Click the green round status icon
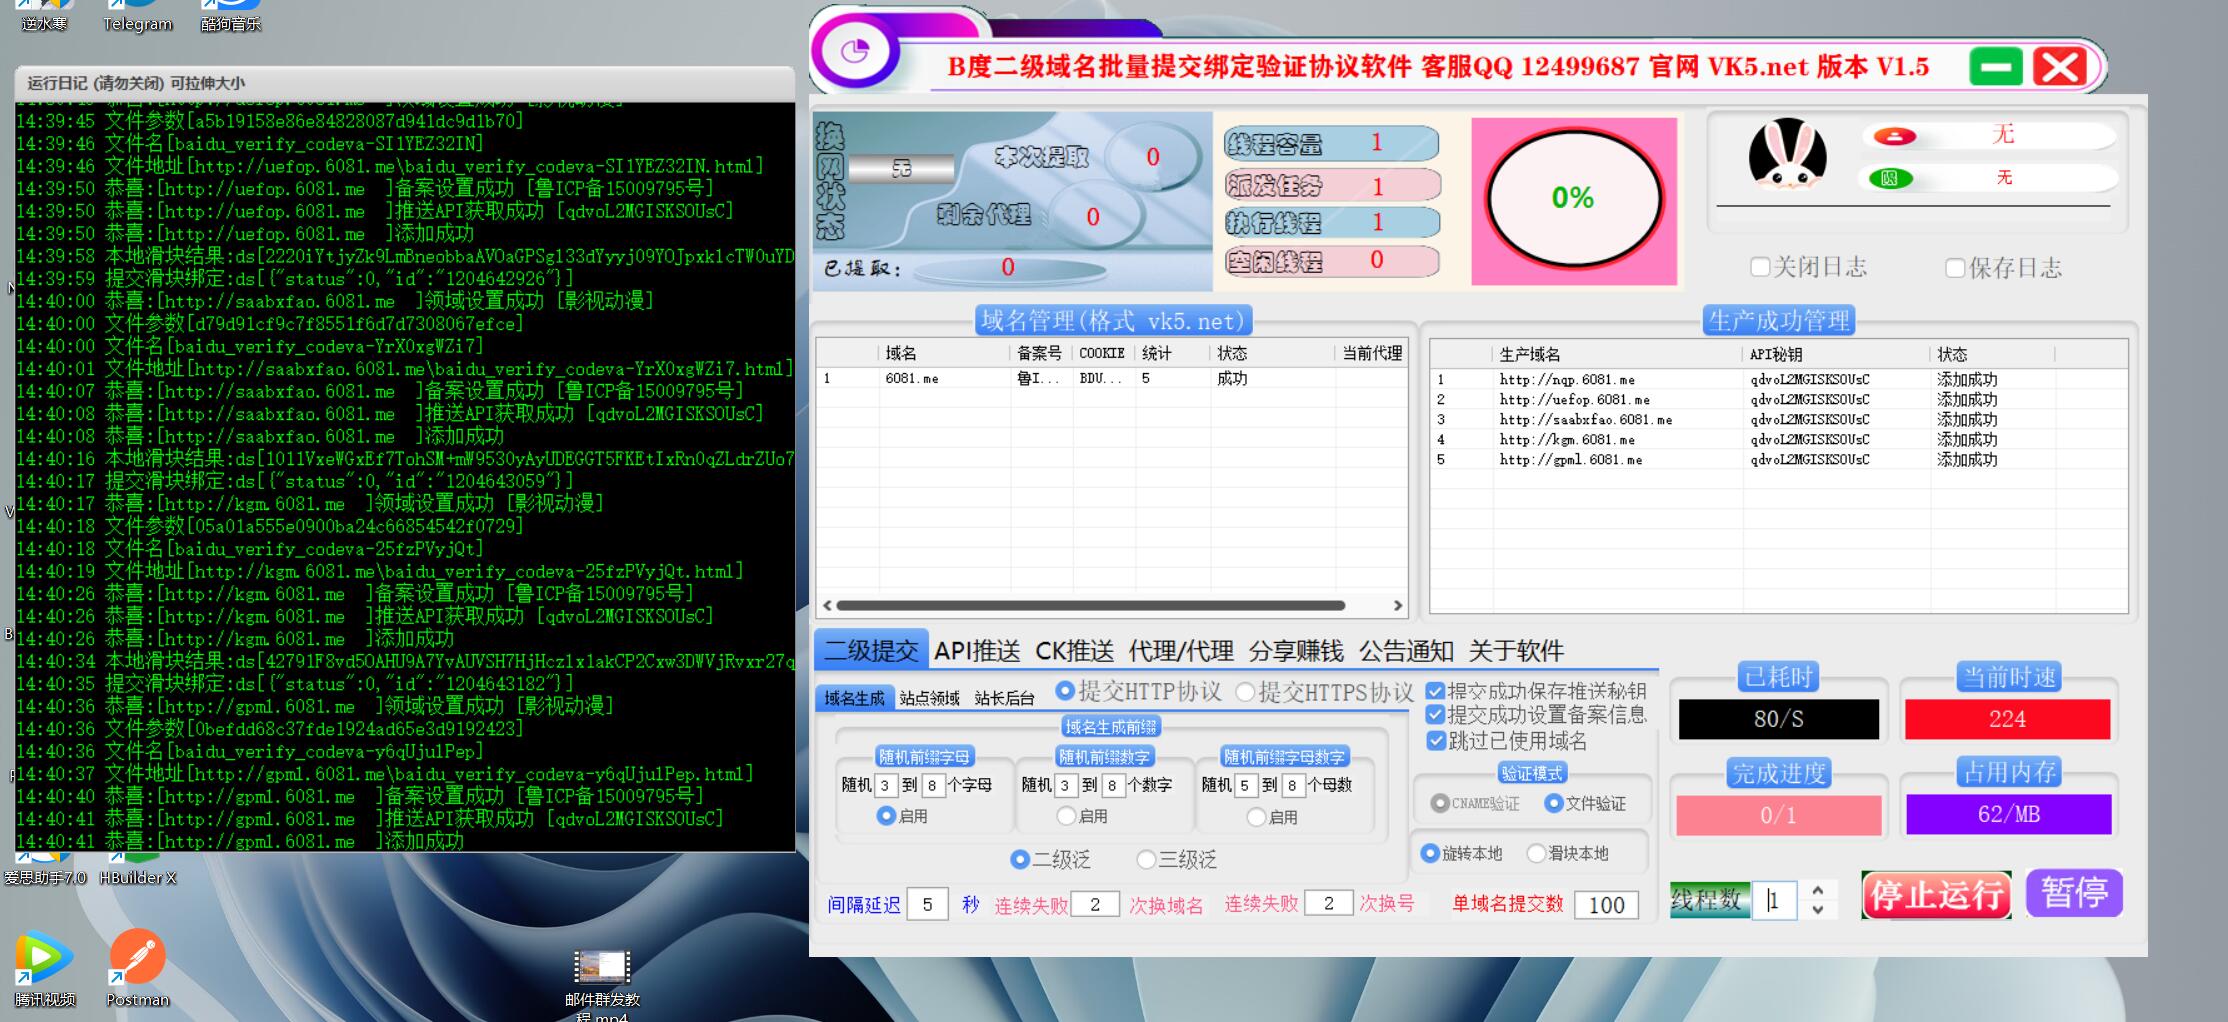Viewport: 2228px width, 1022px height. [x=1890, y=179]
